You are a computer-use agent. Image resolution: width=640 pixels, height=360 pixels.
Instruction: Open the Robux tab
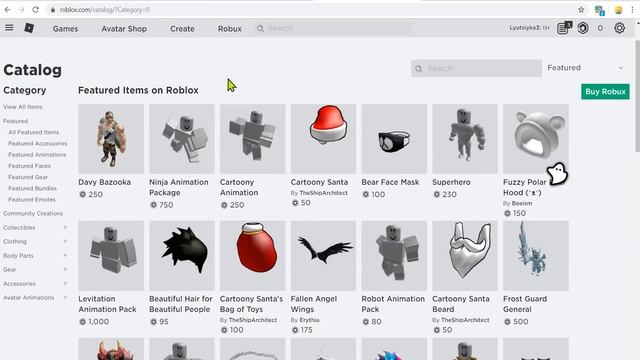(x=230, y=29)
